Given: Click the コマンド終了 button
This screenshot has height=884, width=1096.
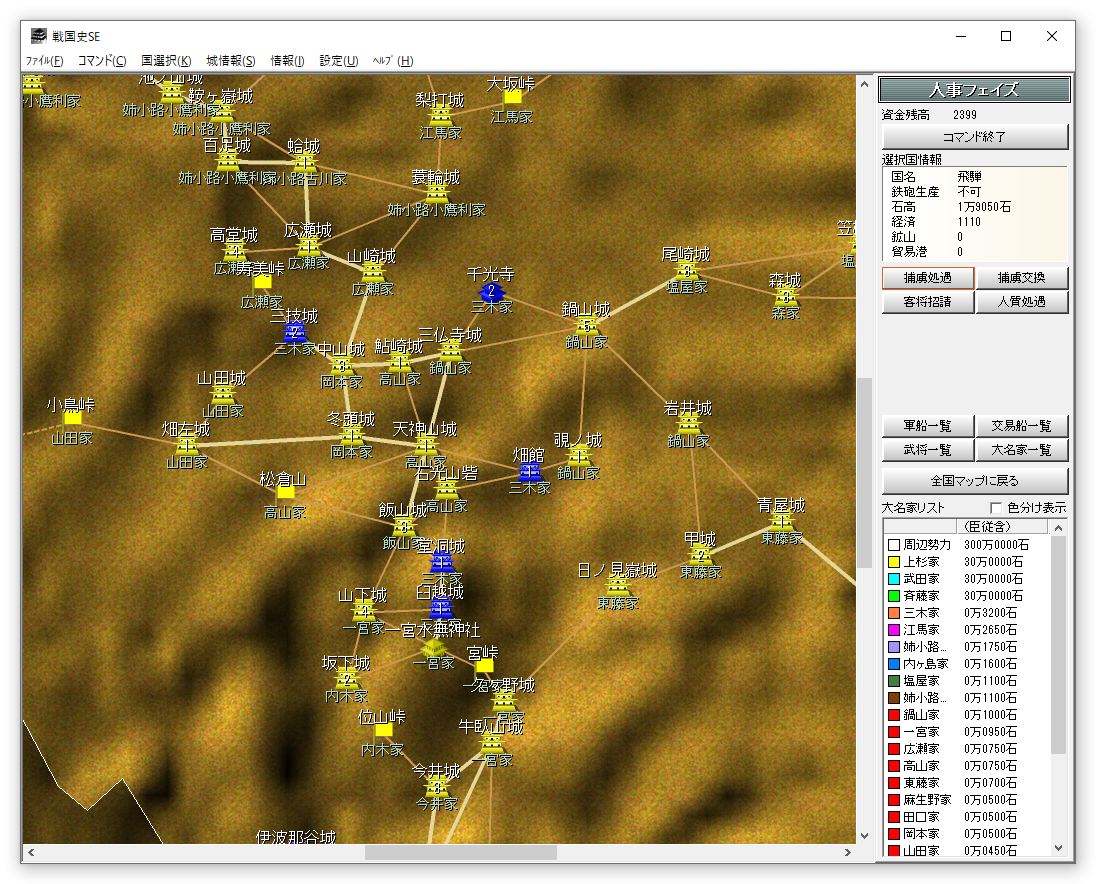Looking at the screenshot, I should pyautogui.click(x=974, y=137).
